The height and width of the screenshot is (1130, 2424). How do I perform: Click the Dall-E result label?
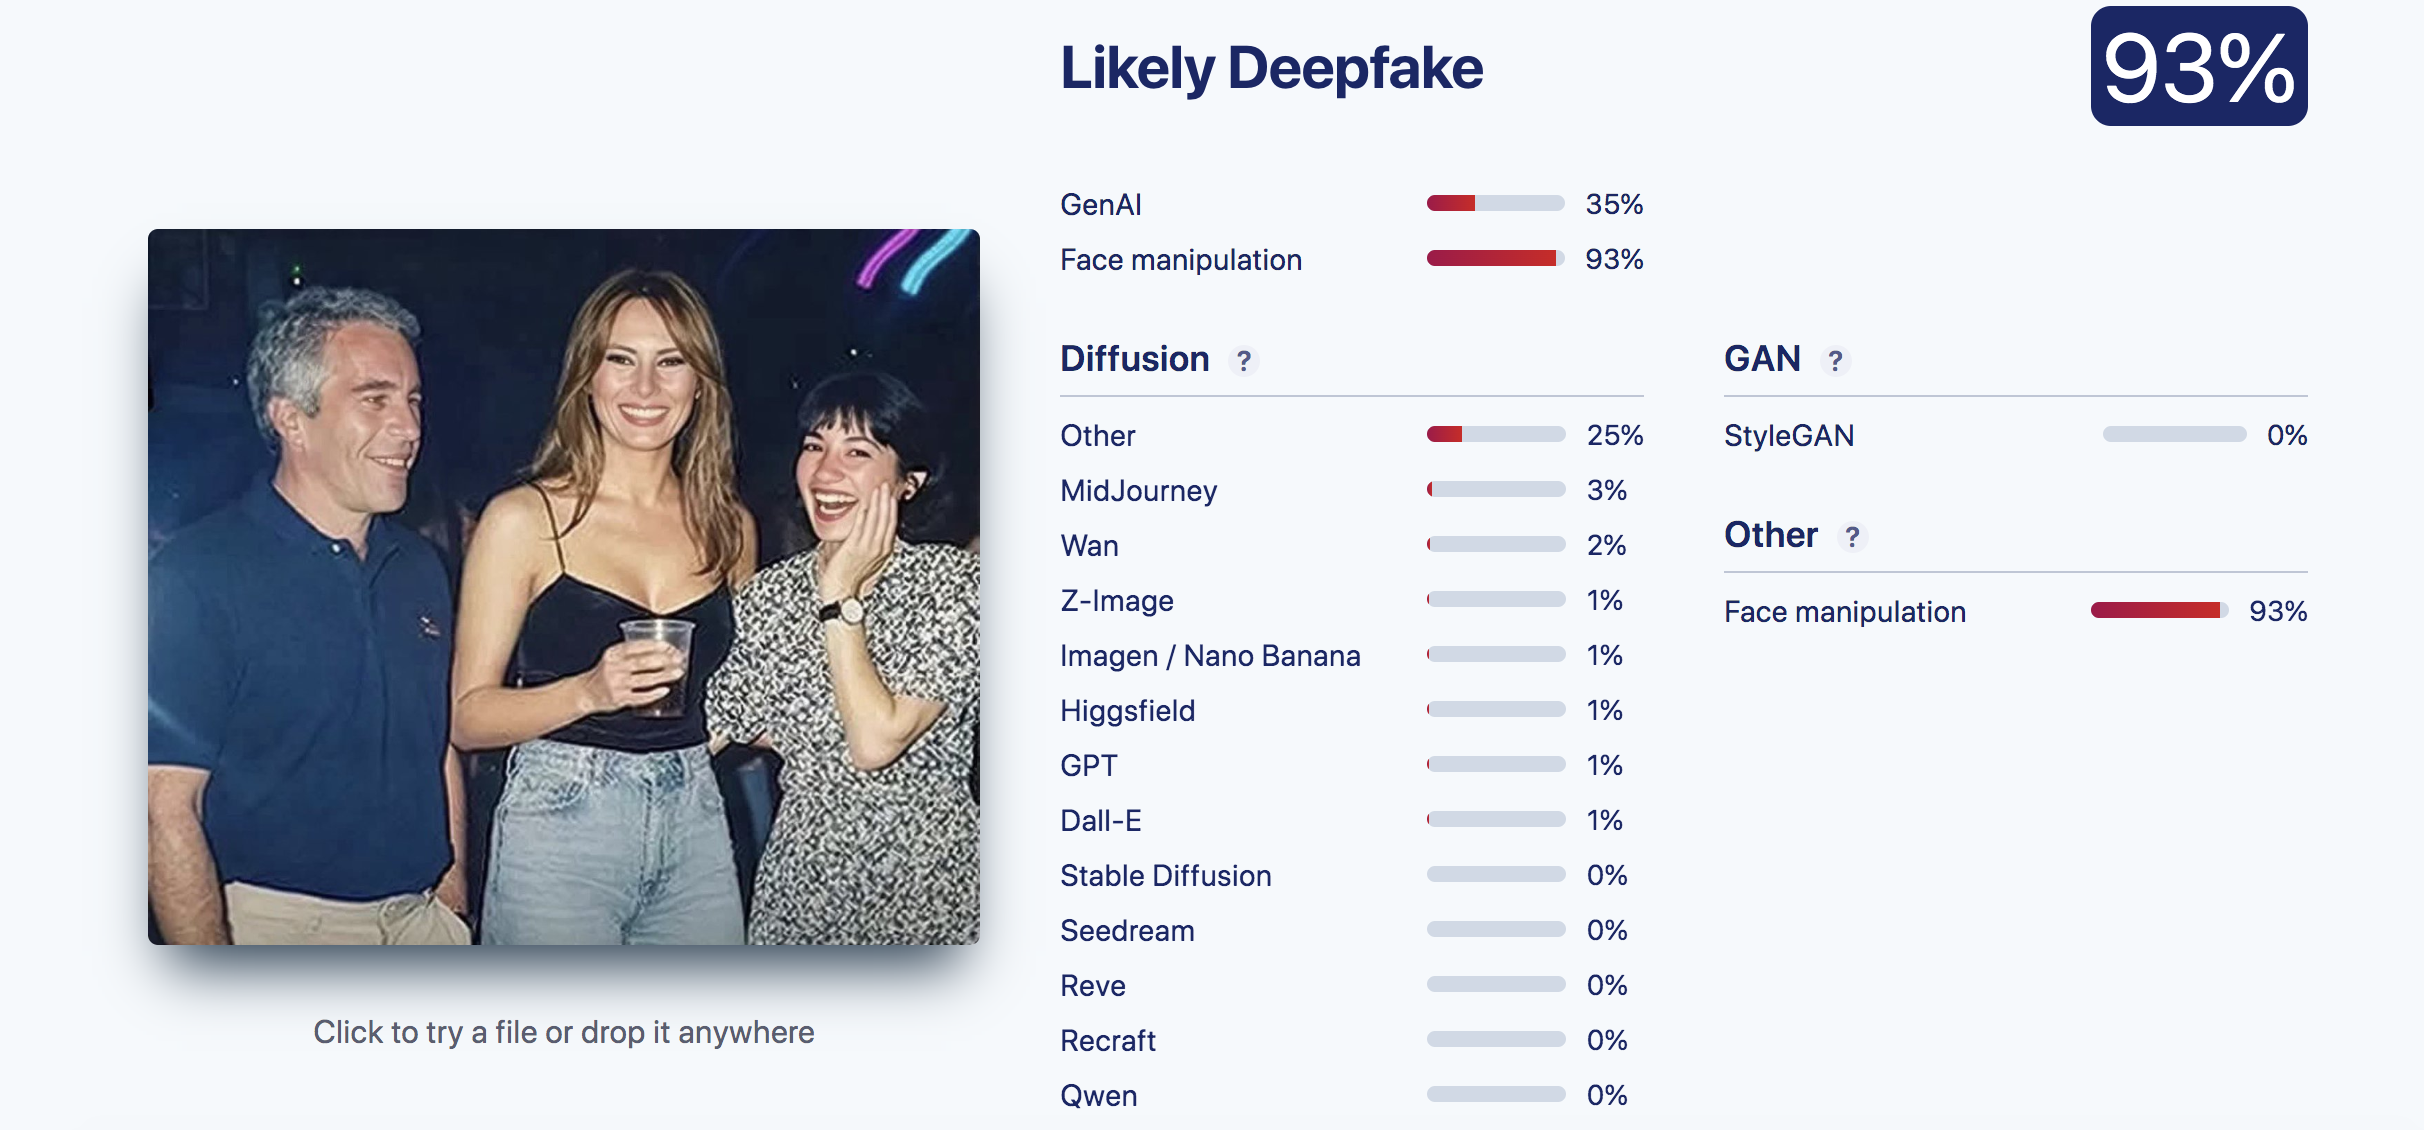tap(1100, 821)
